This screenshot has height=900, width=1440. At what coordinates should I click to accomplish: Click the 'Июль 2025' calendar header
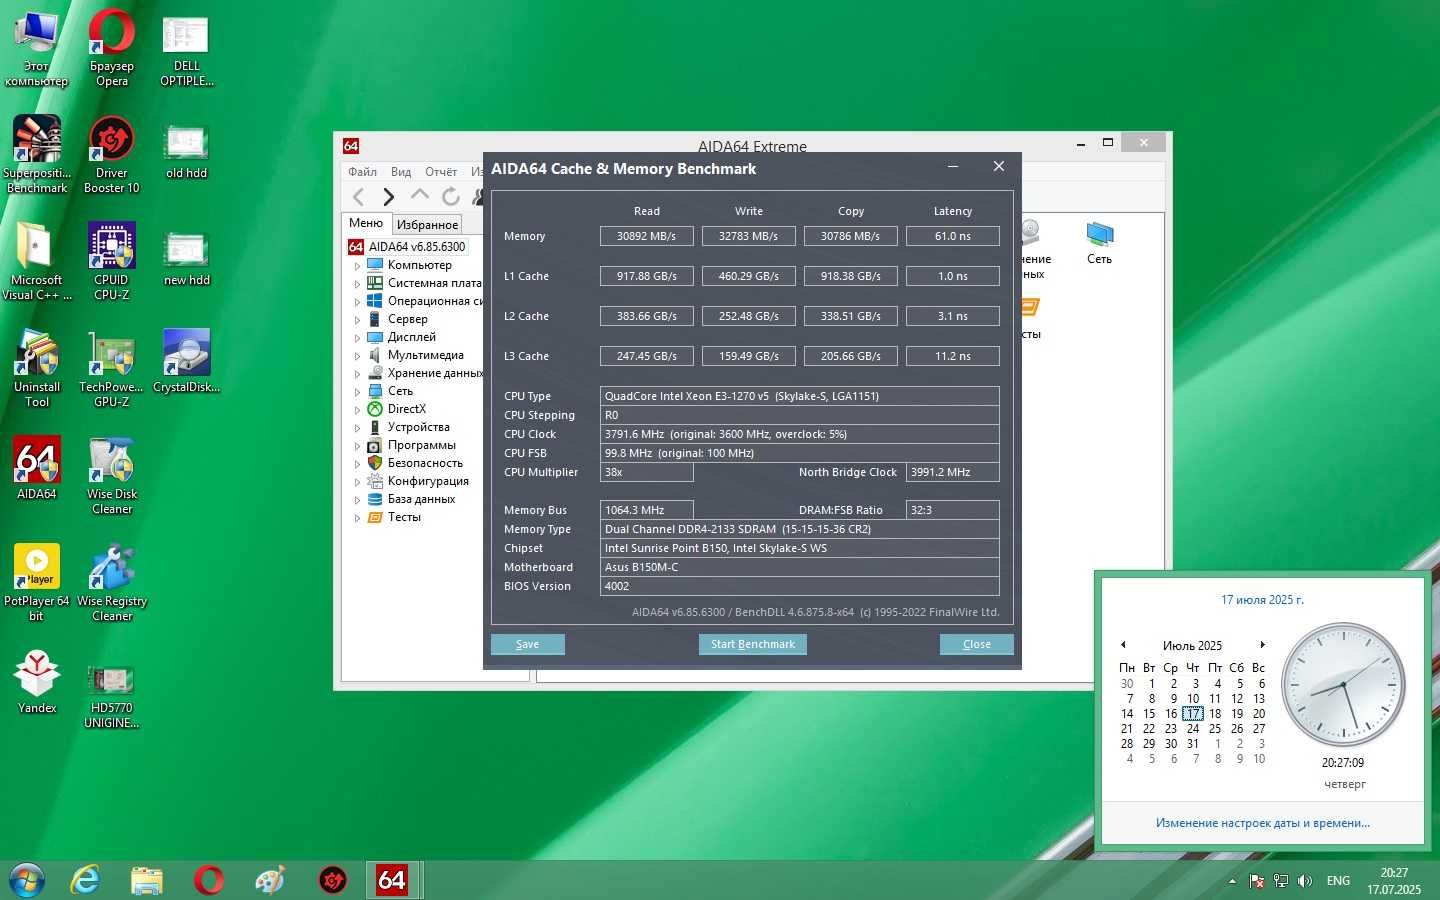click(x=1192, y=646)
